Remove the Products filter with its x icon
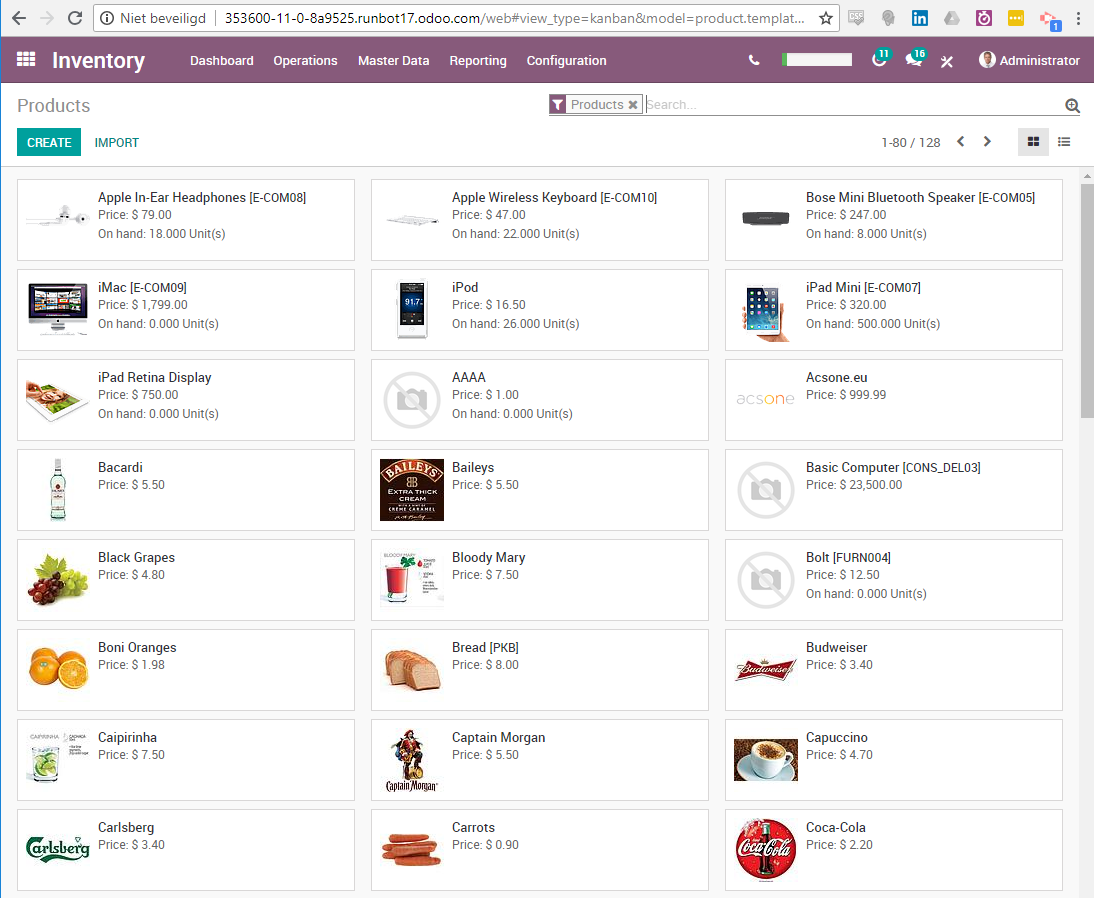Screen dimensions: 1094x898 pos(631,104)
